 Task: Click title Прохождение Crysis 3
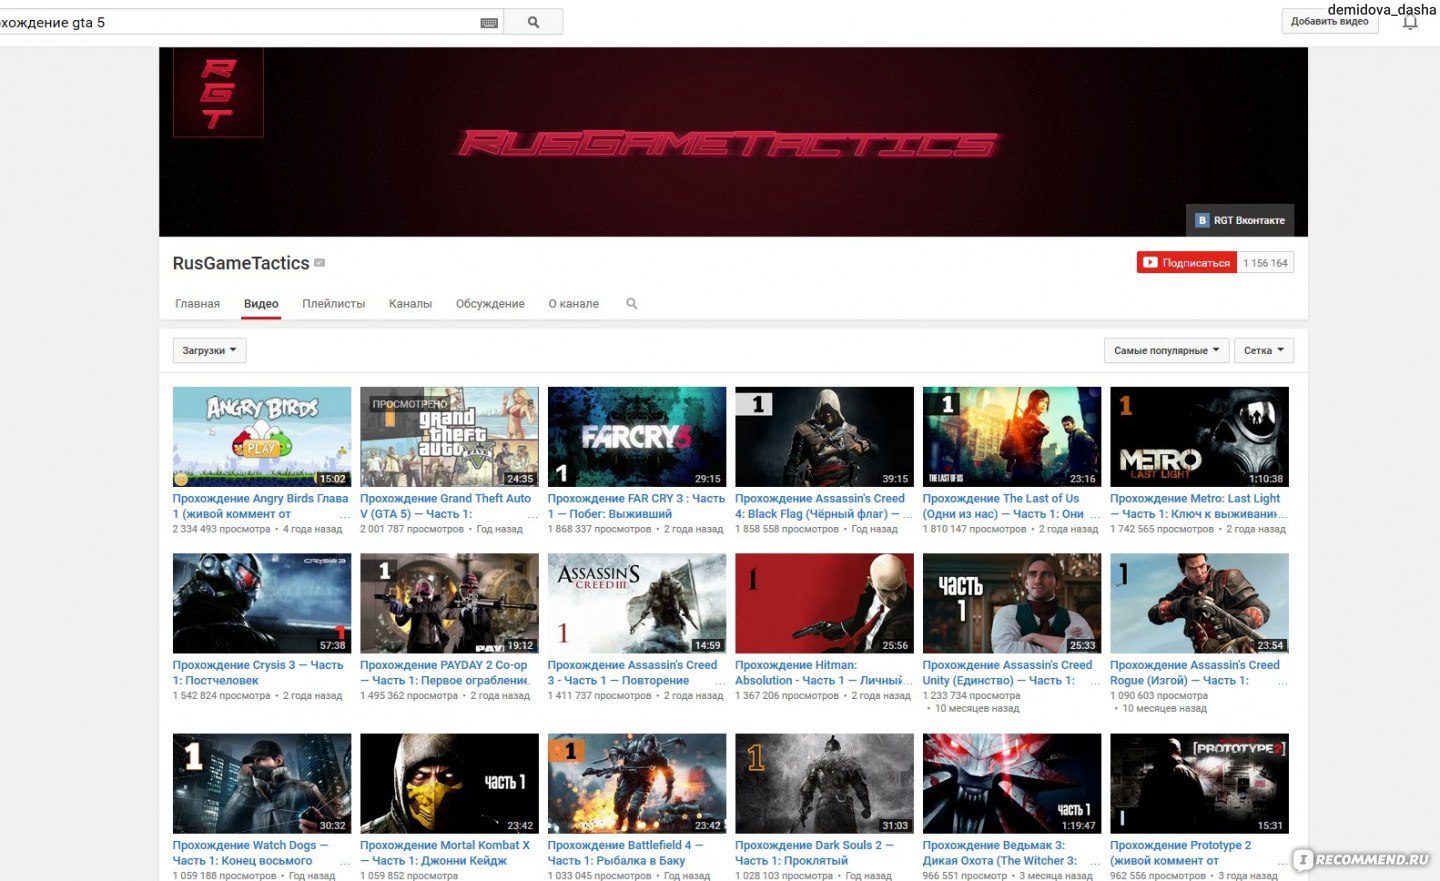[258, 673]
